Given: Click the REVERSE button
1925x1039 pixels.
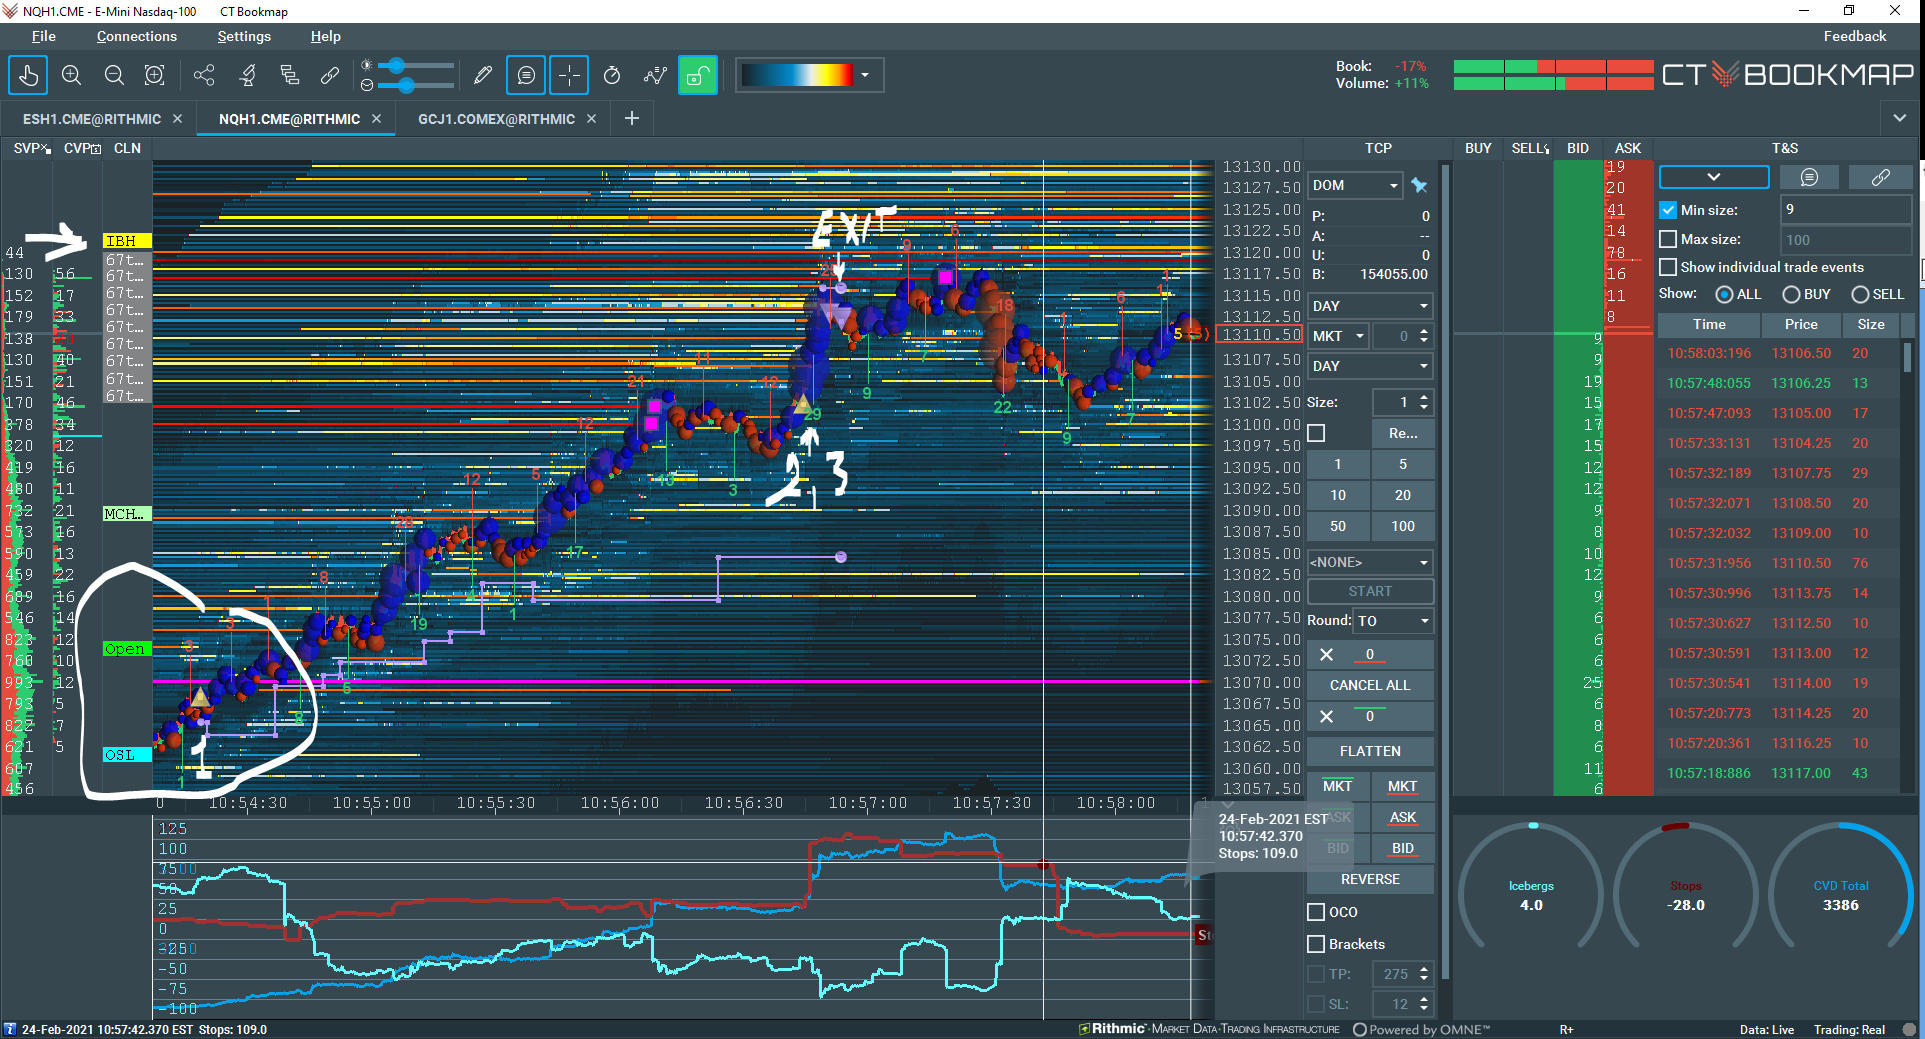Looking at the screenshot, I should (1370, 879).
